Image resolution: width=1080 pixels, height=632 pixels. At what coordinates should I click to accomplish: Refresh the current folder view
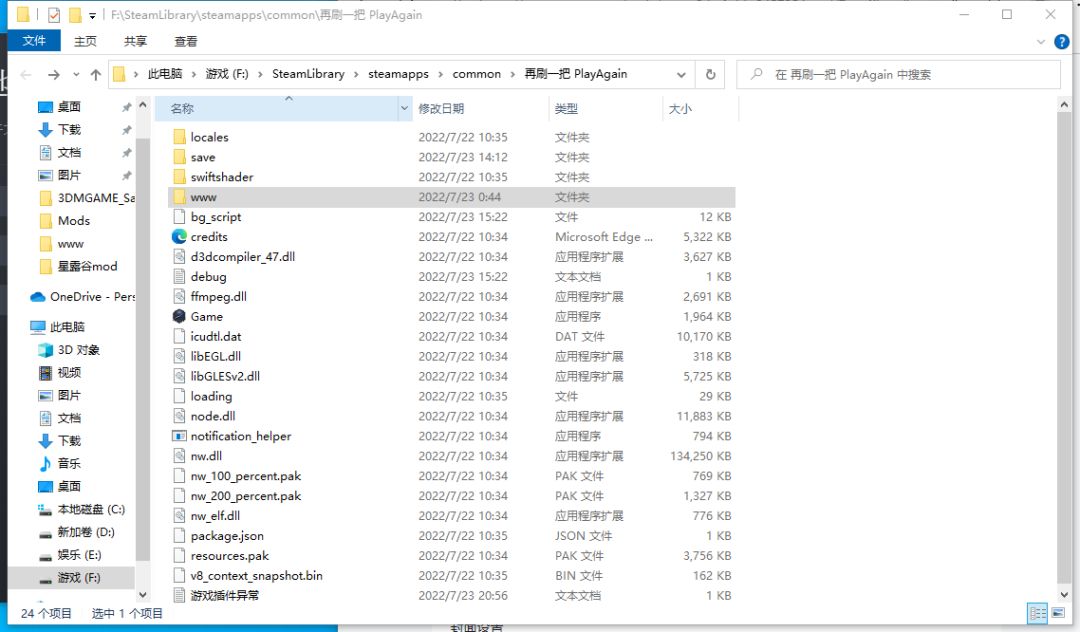710,74
